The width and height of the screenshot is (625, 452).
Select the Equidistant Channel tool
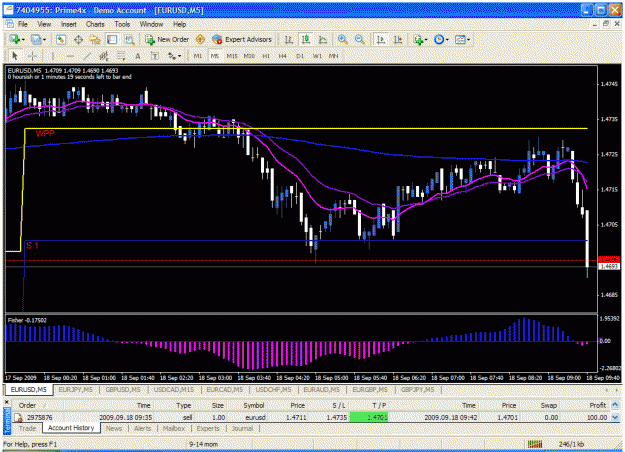104,56
